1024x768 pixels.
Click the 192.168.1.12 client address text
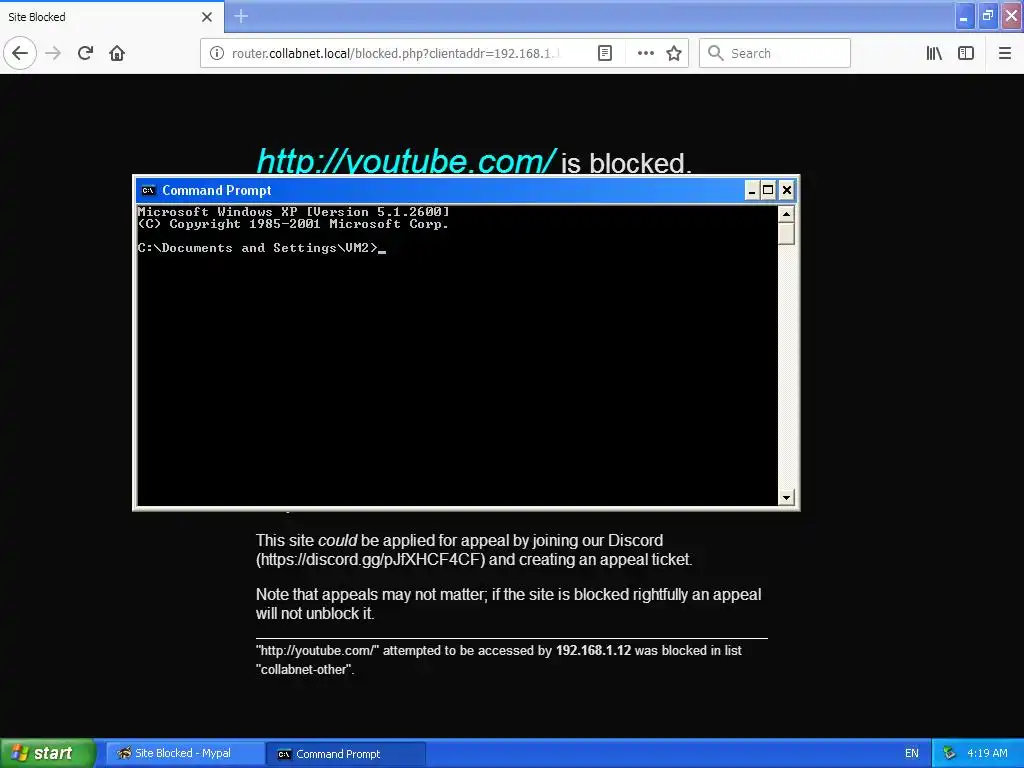tap(593, 650)
